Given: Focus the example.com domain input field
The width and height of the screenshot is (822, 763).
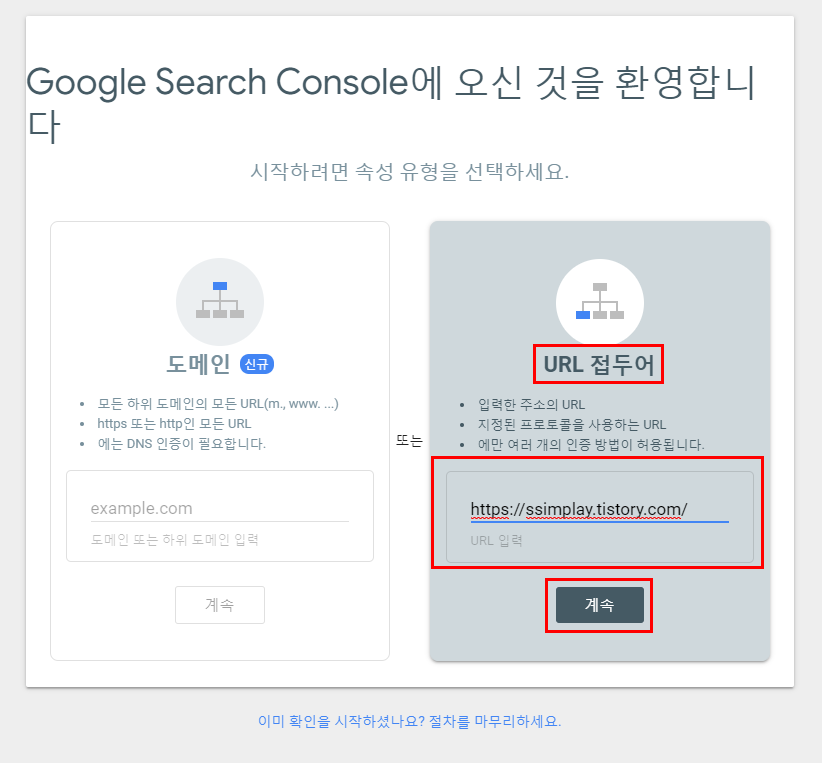Looking at the screenshot, I should pos(220,509).
